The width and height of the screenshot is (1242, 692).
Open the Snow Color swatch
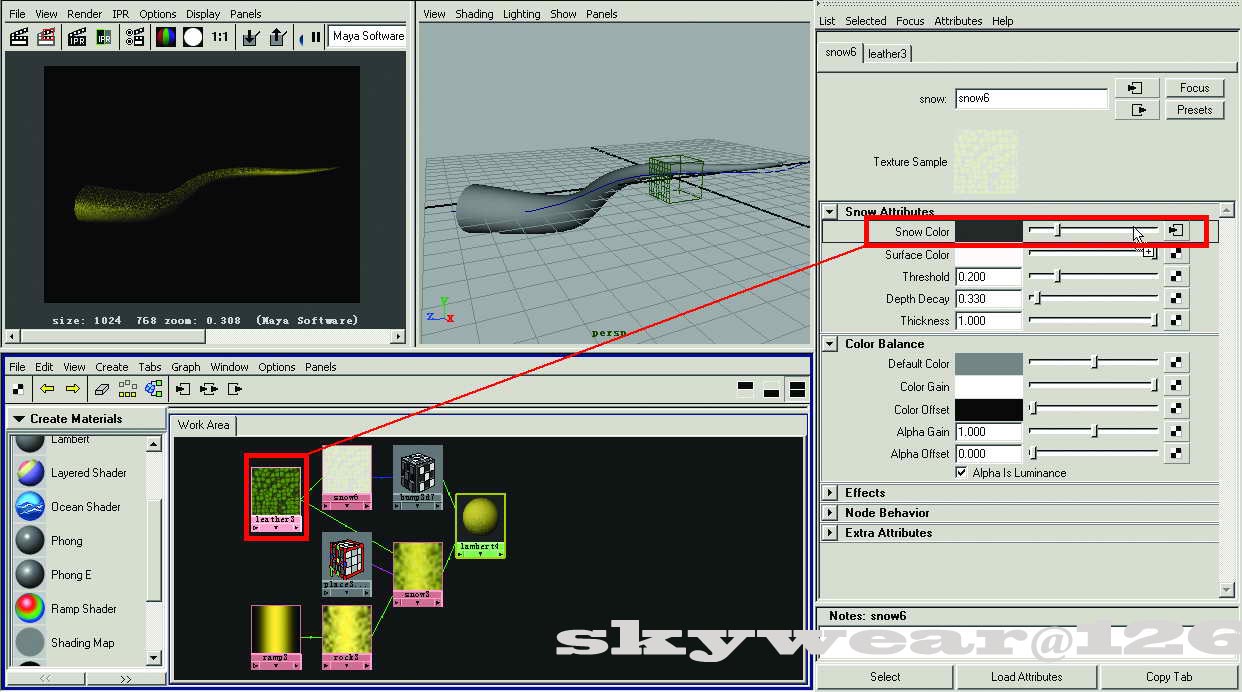pos(989,231)
